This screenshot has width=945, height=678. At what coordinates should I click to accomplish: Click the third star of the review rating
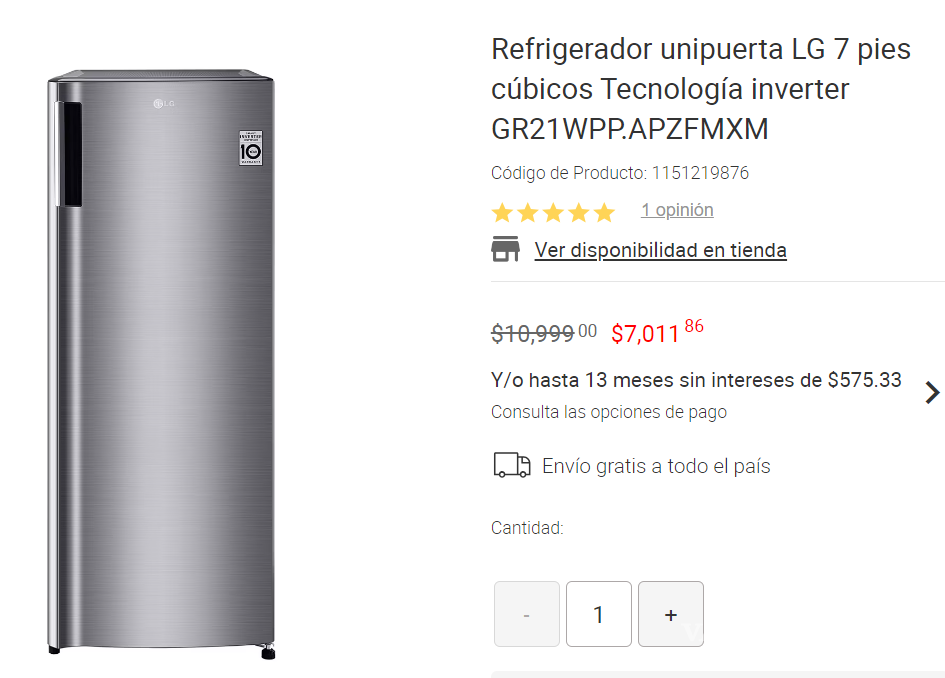(x=552, y=211)
